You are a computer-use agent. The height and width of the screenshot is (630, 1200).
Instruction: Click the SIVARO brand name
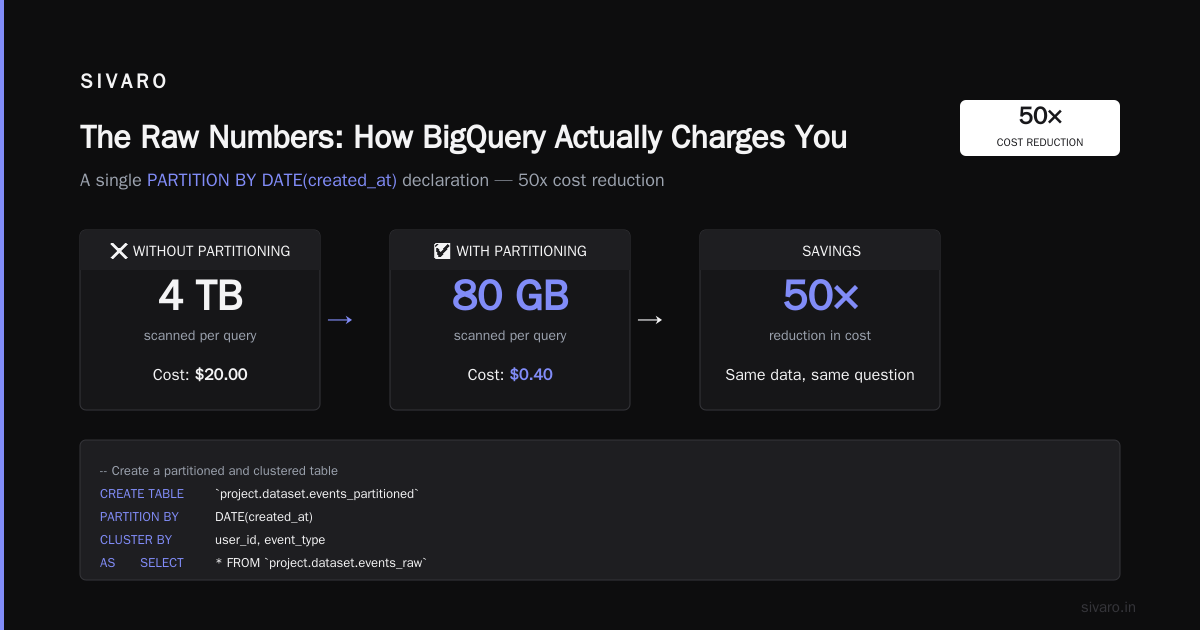click(x=124, y=82)
